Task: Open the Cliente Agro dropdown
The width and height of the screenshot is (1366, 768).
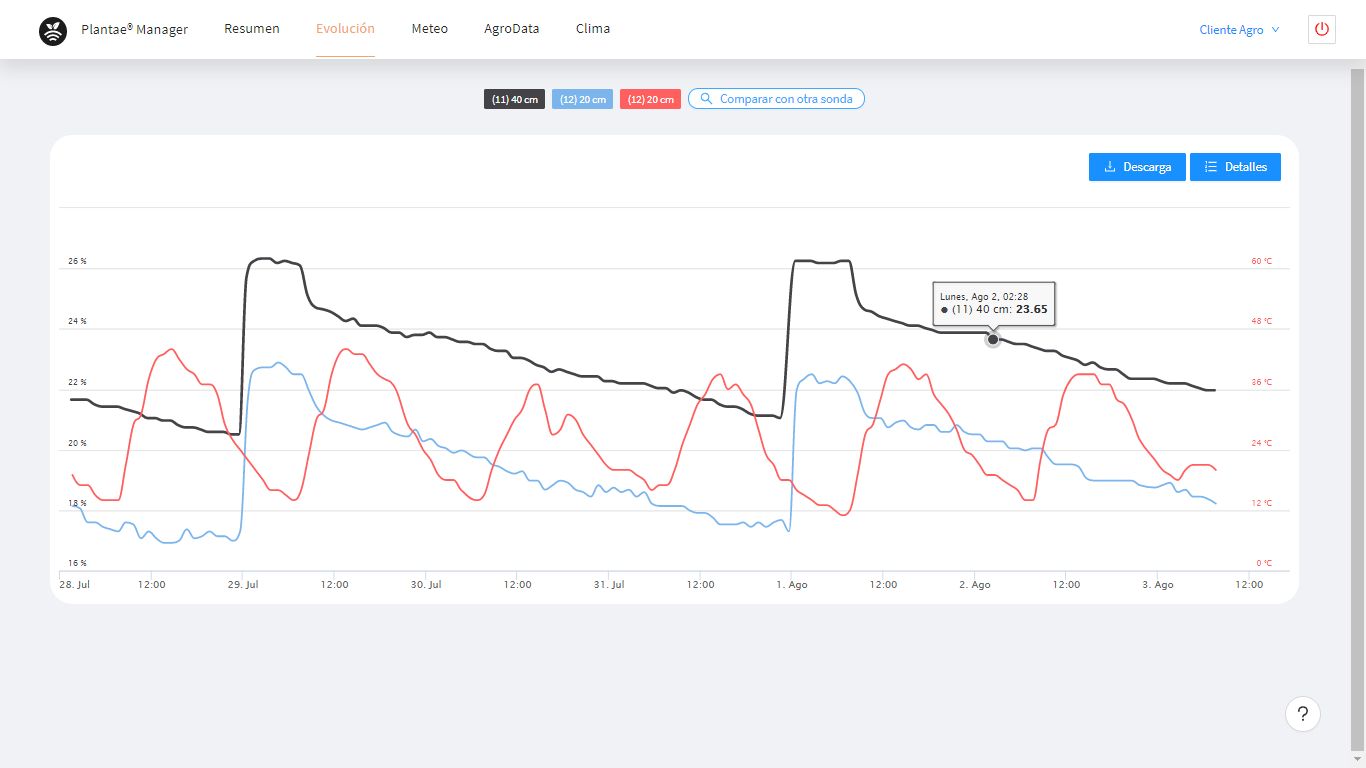Action: (x=1232, y=29)
